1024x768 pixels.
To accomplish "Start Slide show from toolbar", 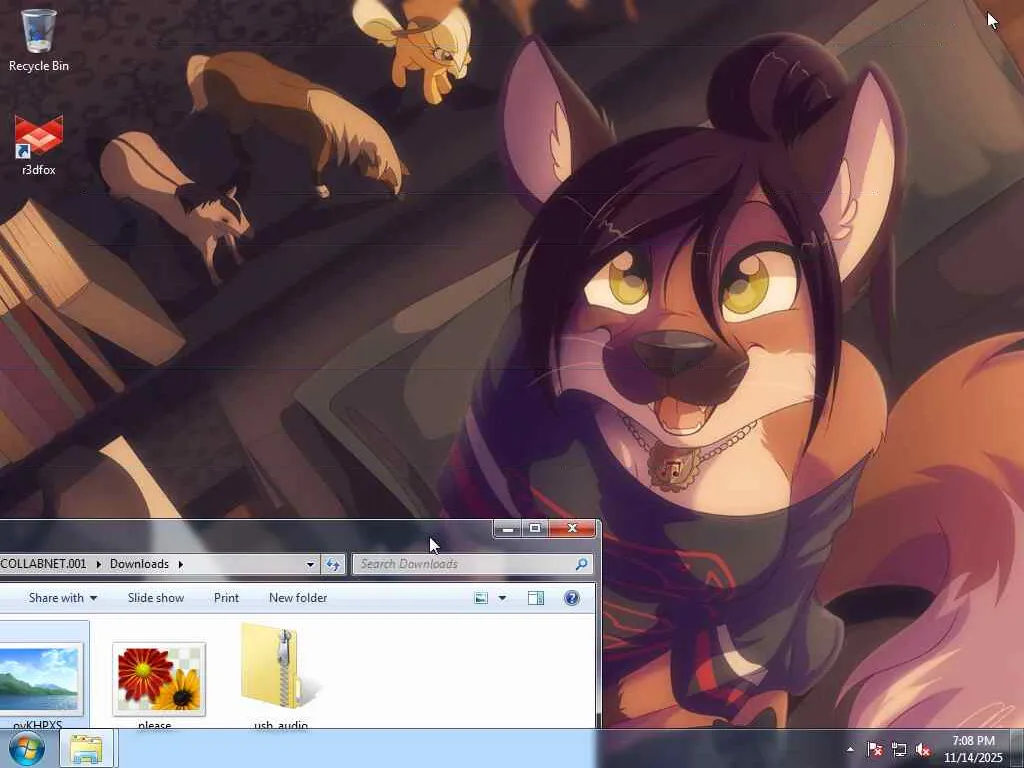I will pos(155,598).
